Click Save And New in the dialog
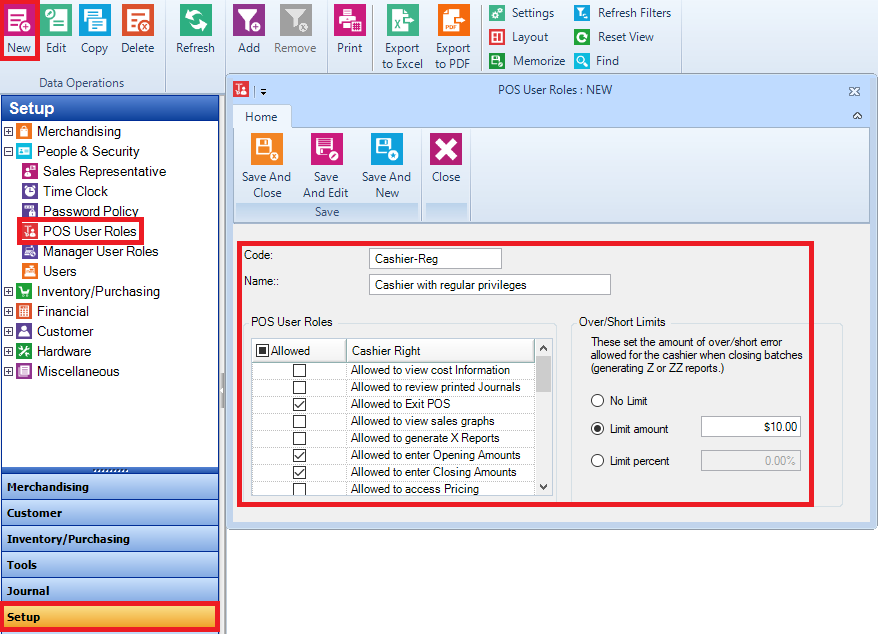This screenshot has width=878, height=634. click(x=386, y=162)
